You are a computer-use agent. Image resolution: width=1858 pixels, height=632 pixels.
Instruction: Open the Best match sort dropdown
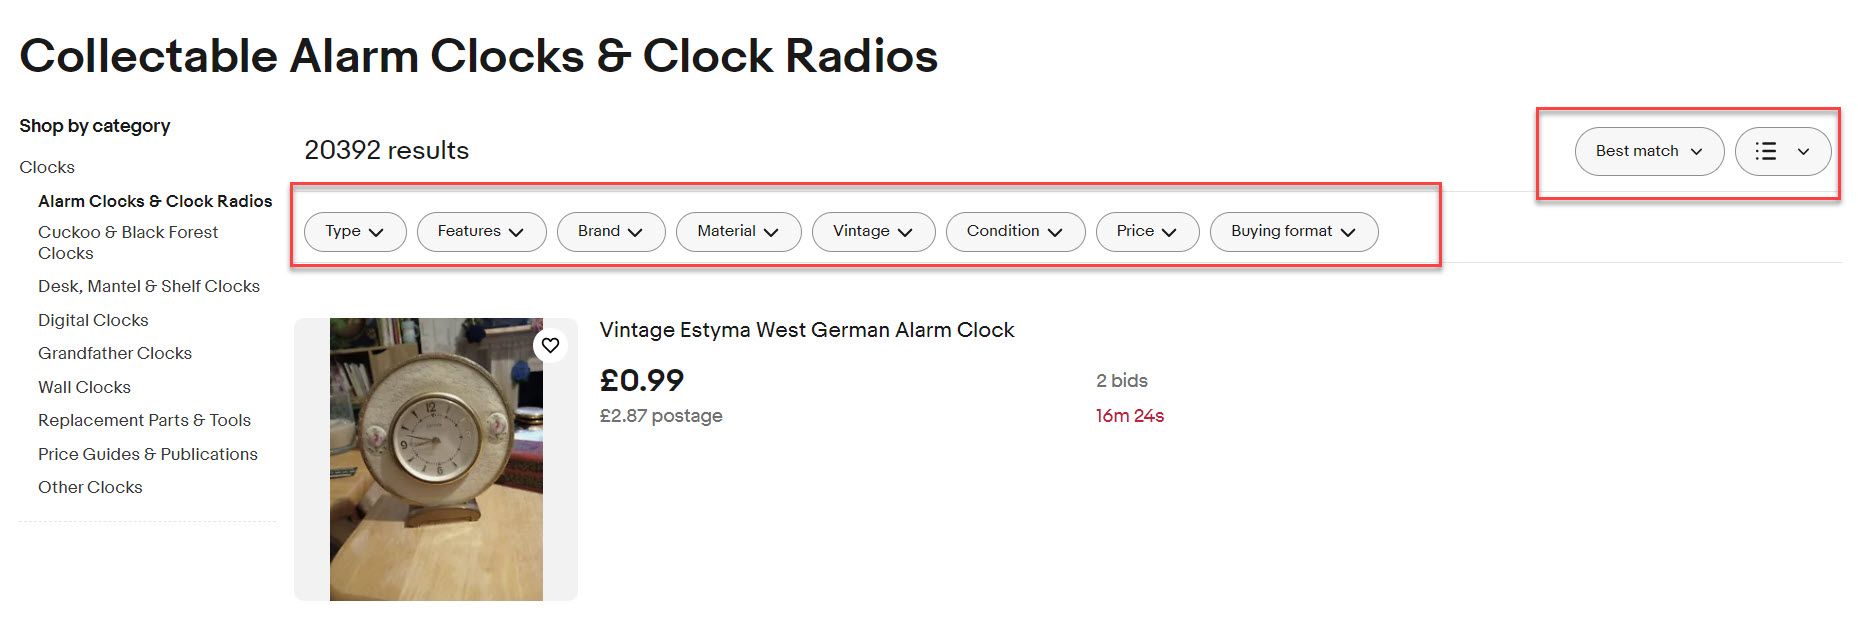(1649, 152)
